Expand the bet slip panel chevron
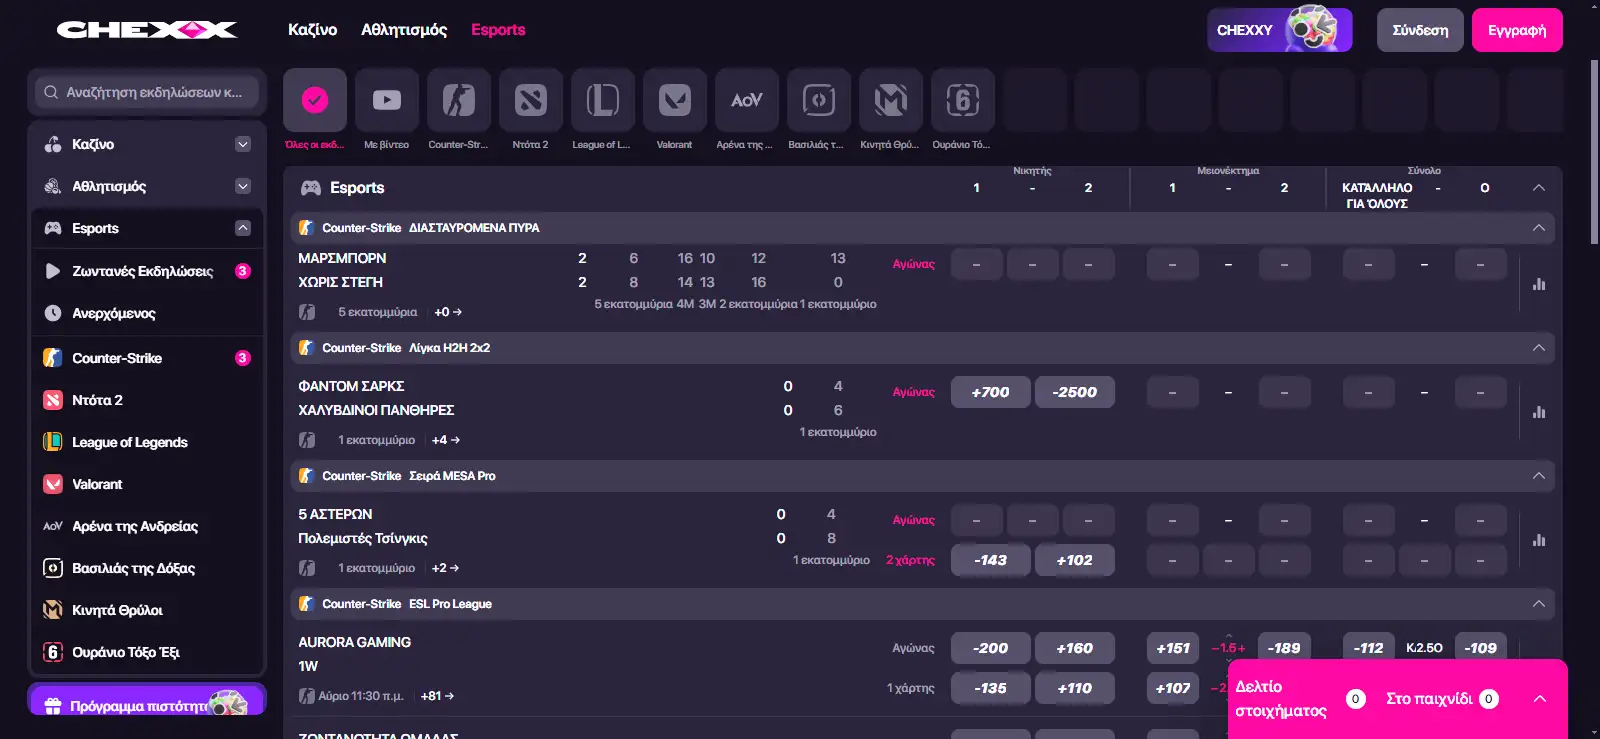The image size is (1600, 739). [1540, 699]
